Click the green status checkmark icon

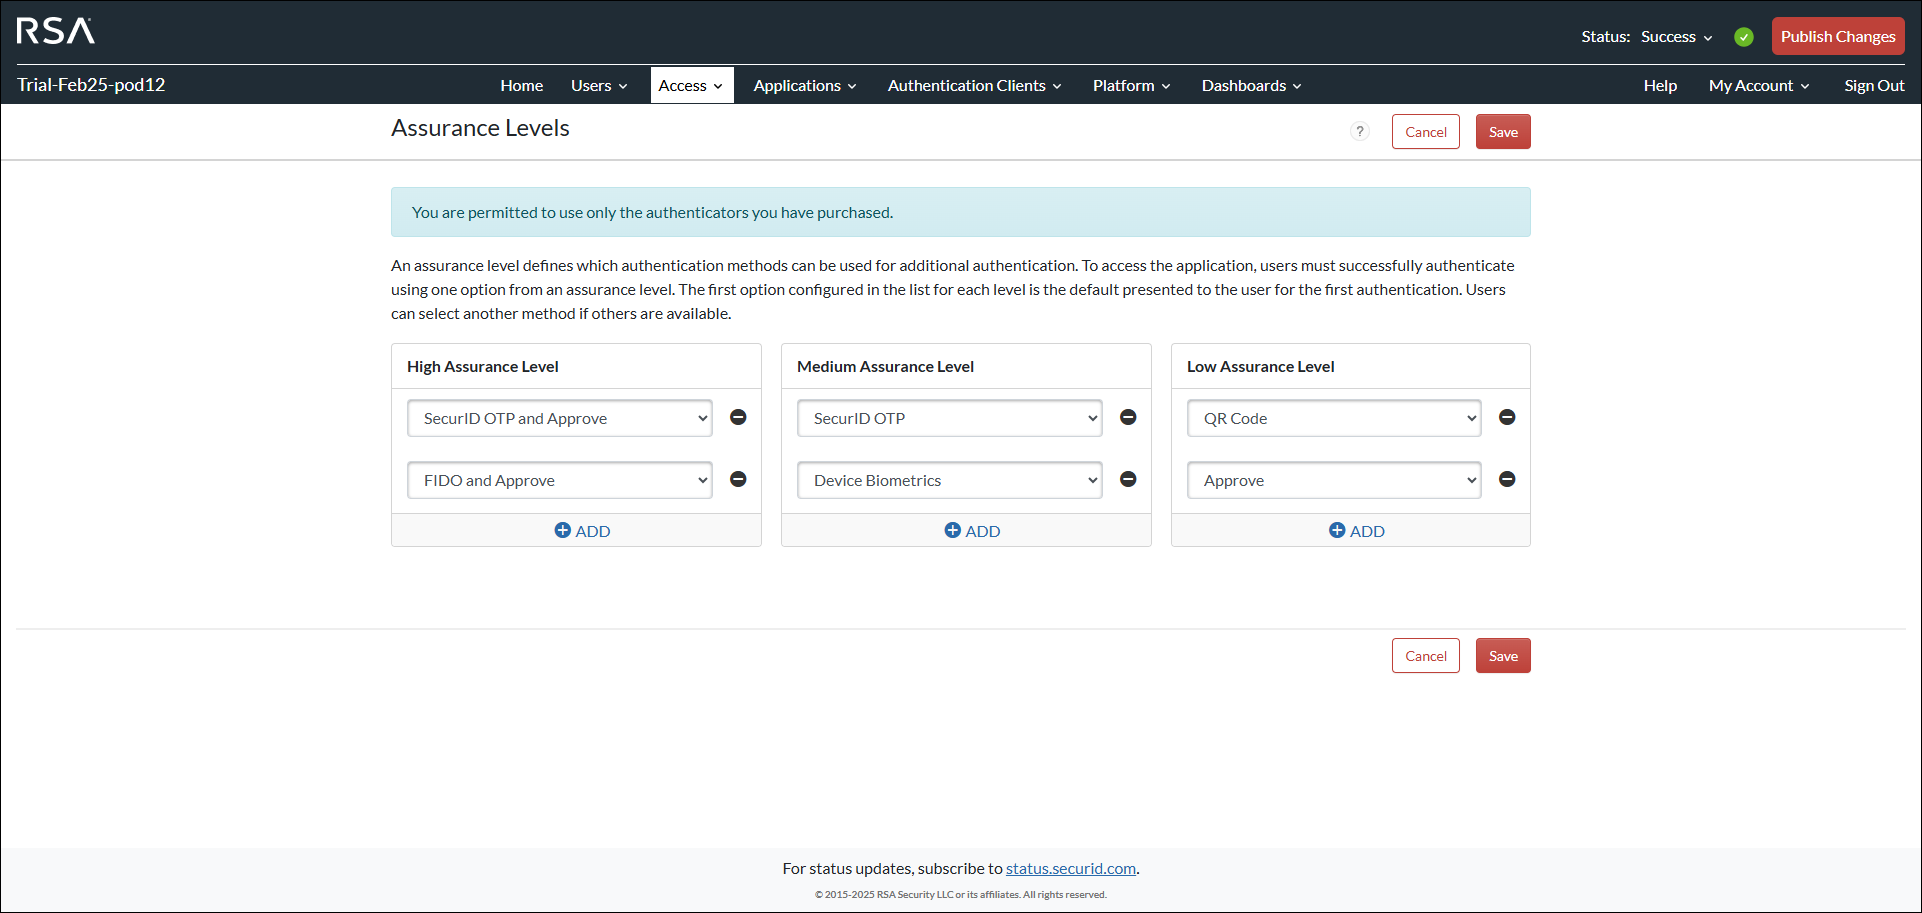click(1744, 37)
